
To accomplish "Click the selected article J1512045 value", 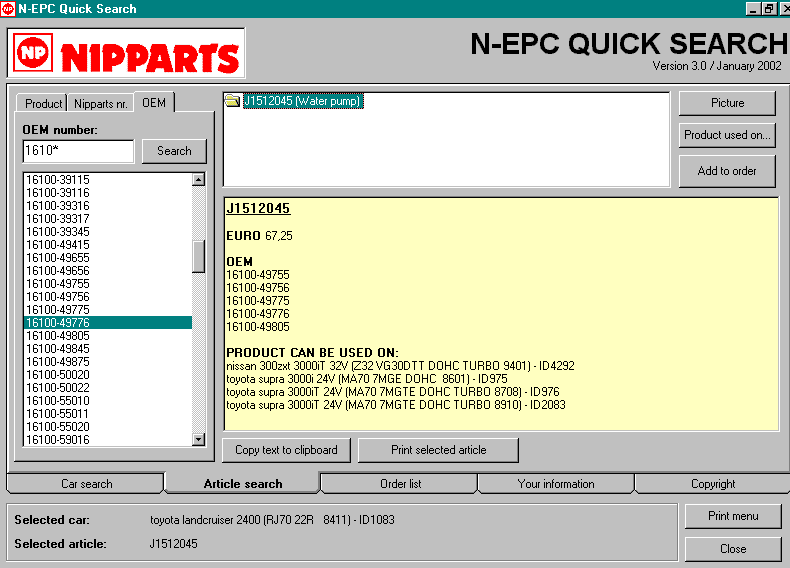I will coord(173,544).
